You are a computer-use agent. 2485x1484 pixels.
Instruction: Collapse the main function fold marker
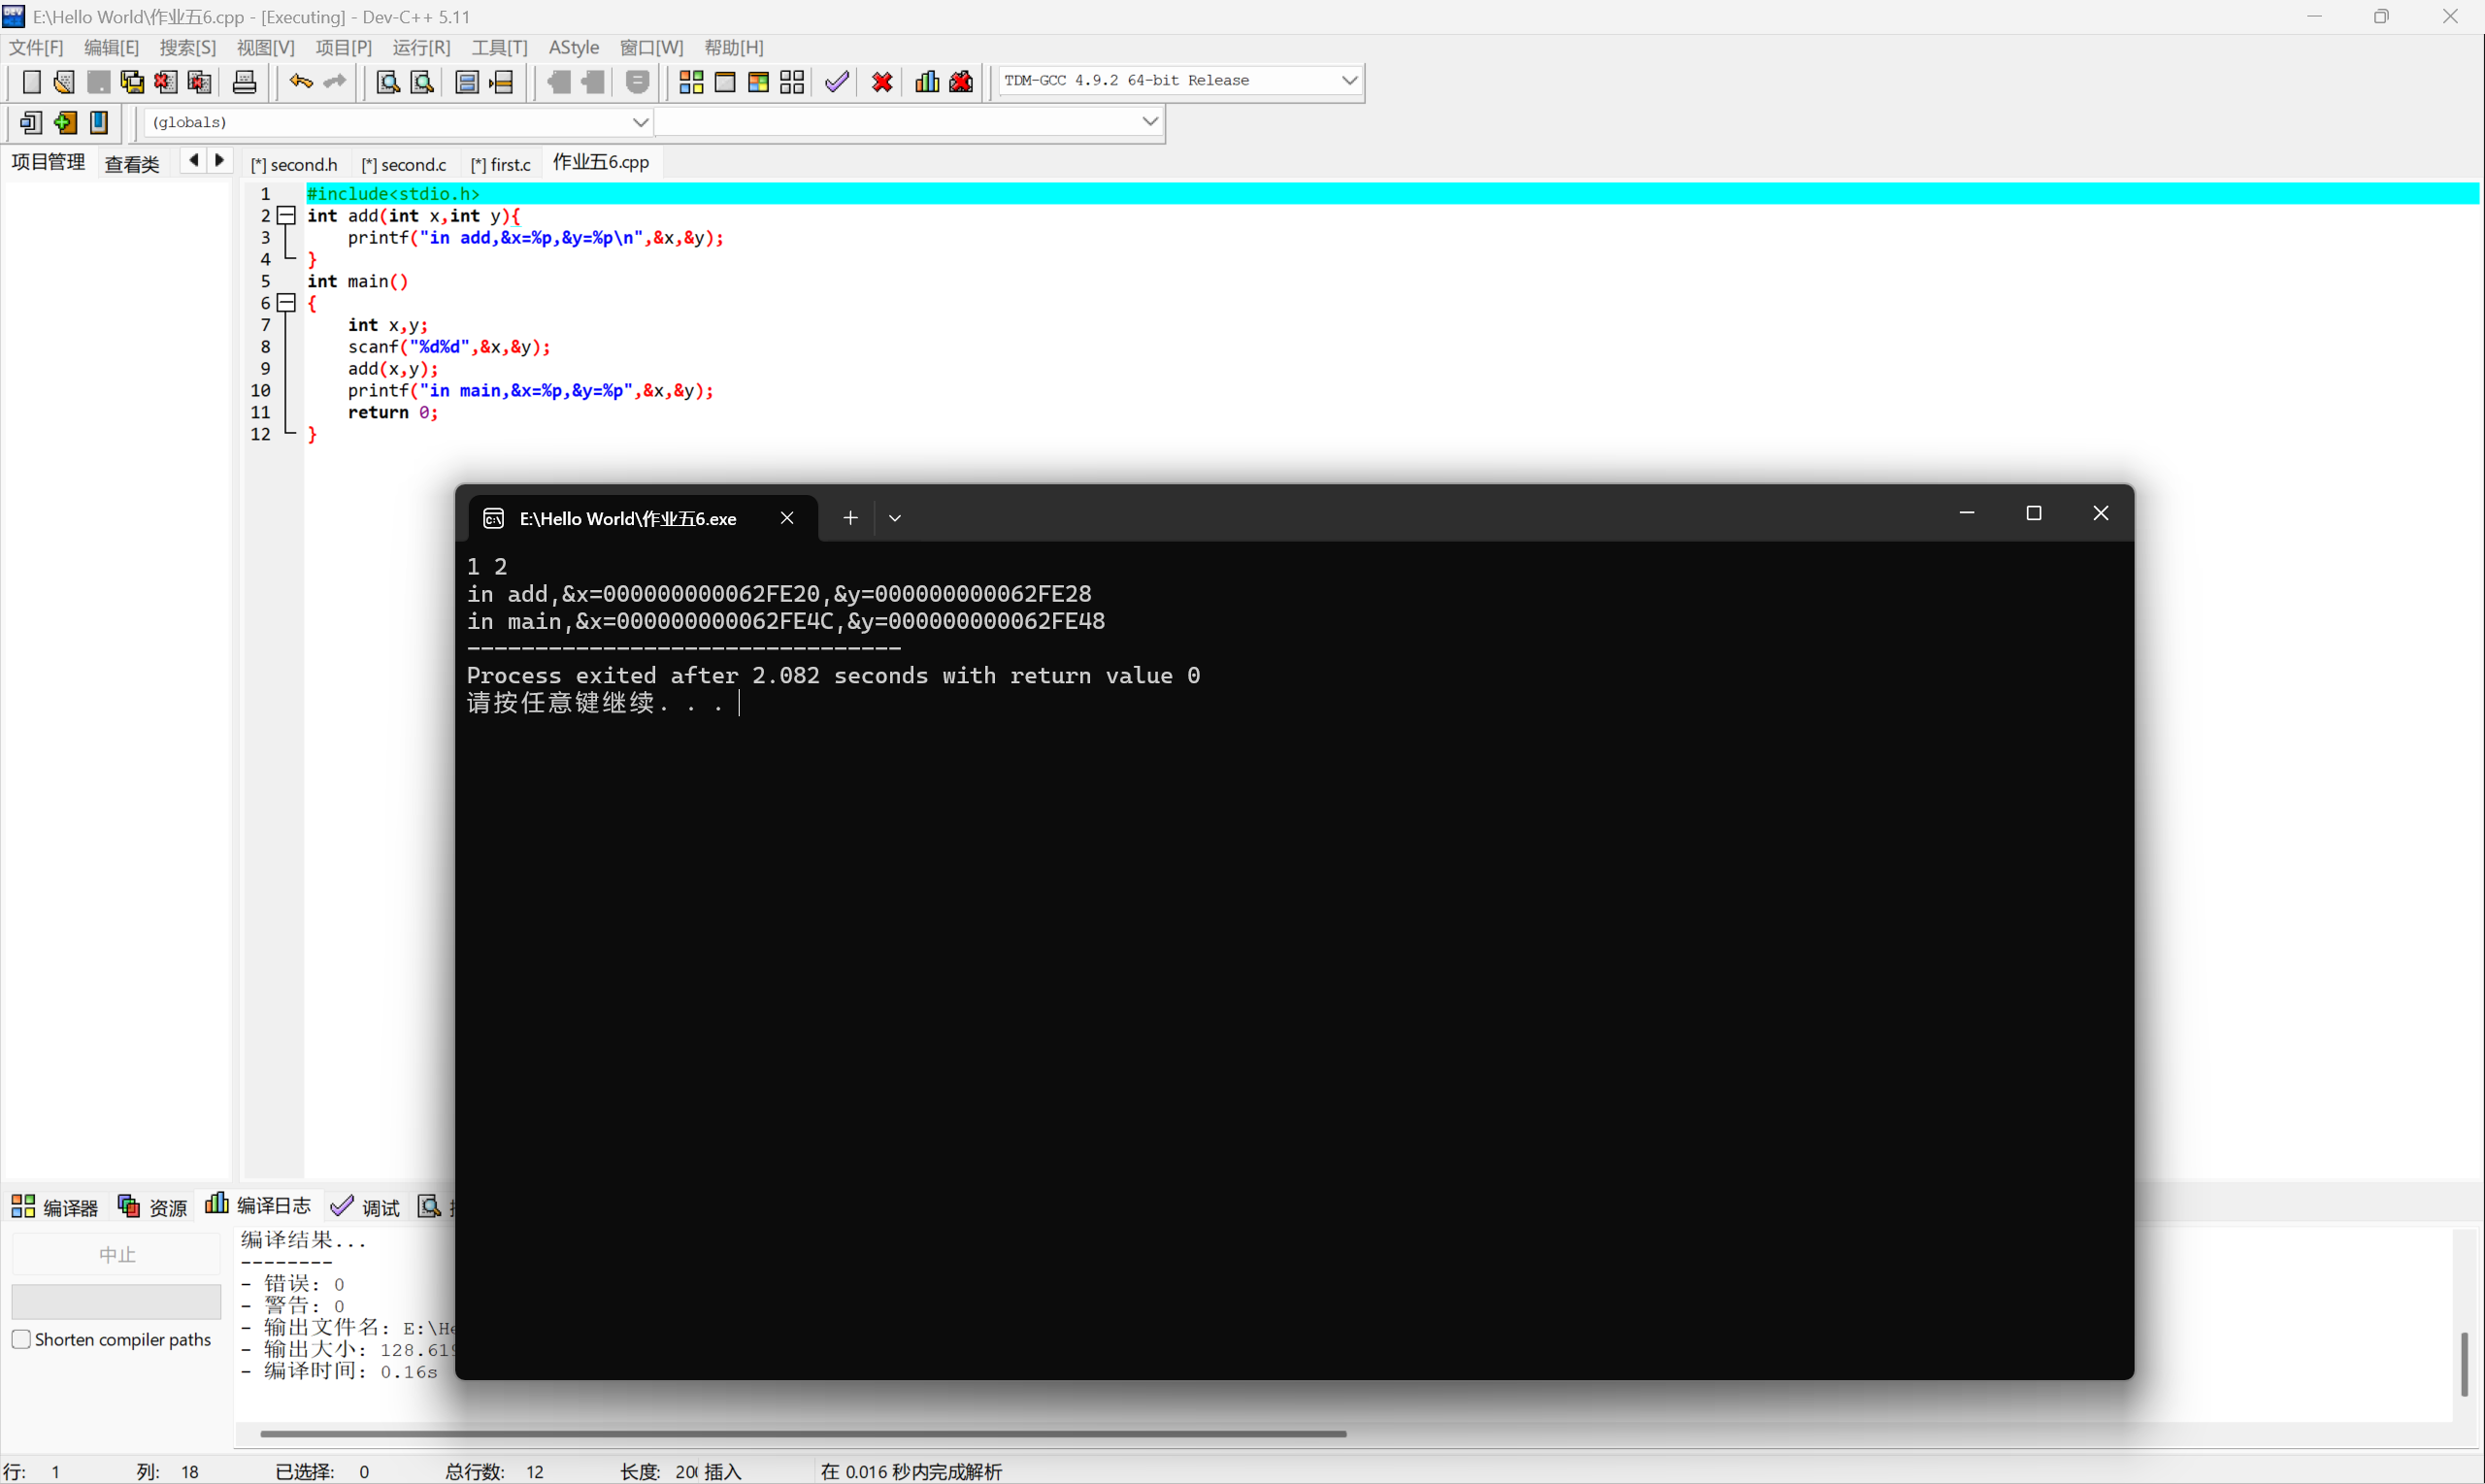tap(286, 303)
